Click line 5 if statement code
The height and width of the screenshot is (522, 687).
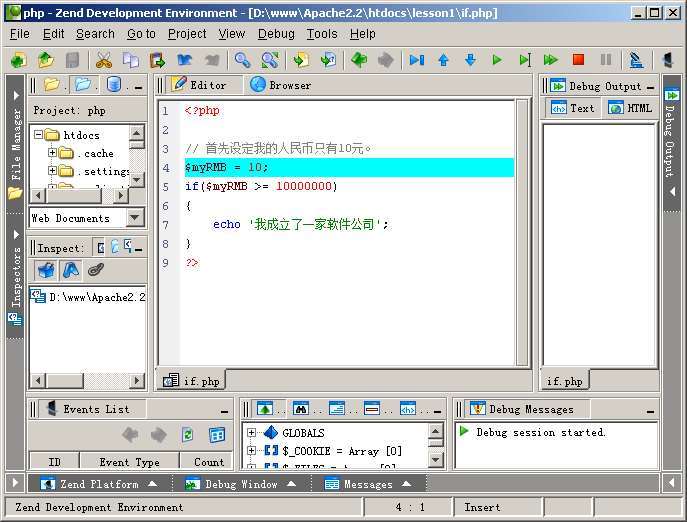point(261,186)
